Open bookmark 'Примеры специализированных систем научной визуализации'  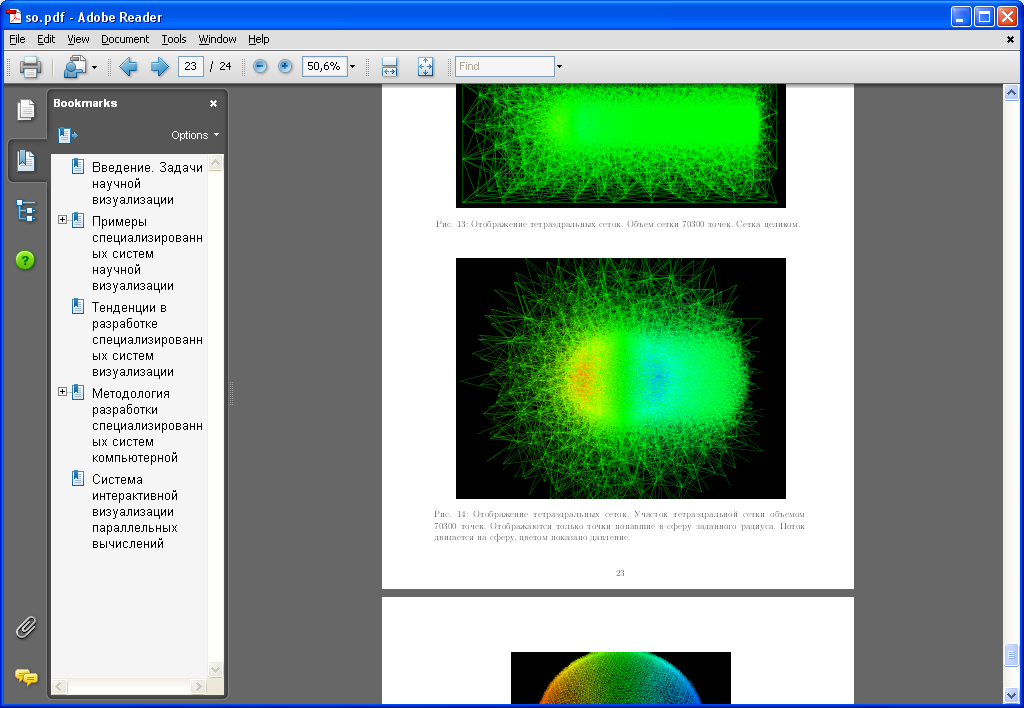point(147,253)
